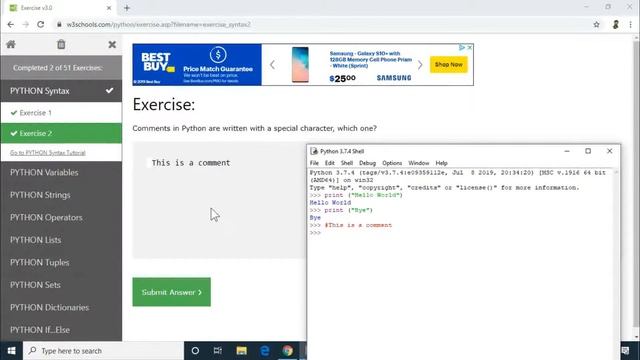The image size is (640, 360).
Task: Go back using the browser back arrow
Action: [11, 24]
